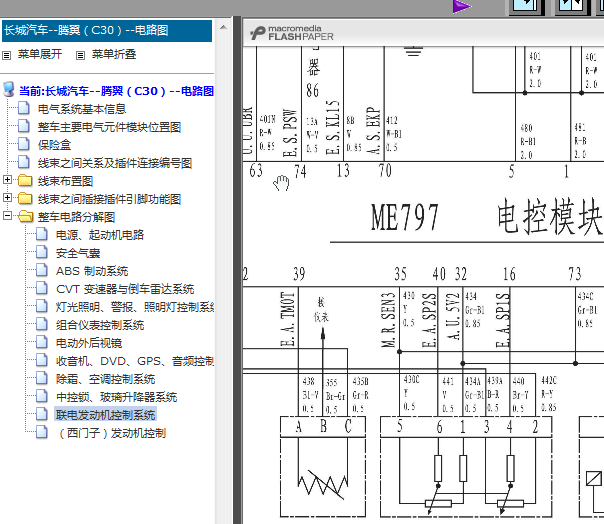This screenshot has height=524, width=604.
Task: Open ABS 制动系统 diagram
Action: [92, 271]
